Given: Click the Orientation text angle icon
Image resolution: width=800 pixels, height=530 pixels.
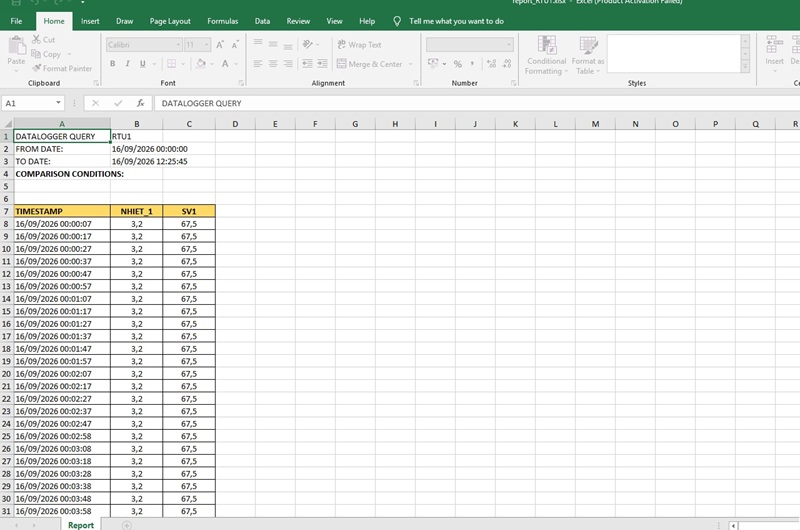Looking at the screenshot, I should (307, 44).
